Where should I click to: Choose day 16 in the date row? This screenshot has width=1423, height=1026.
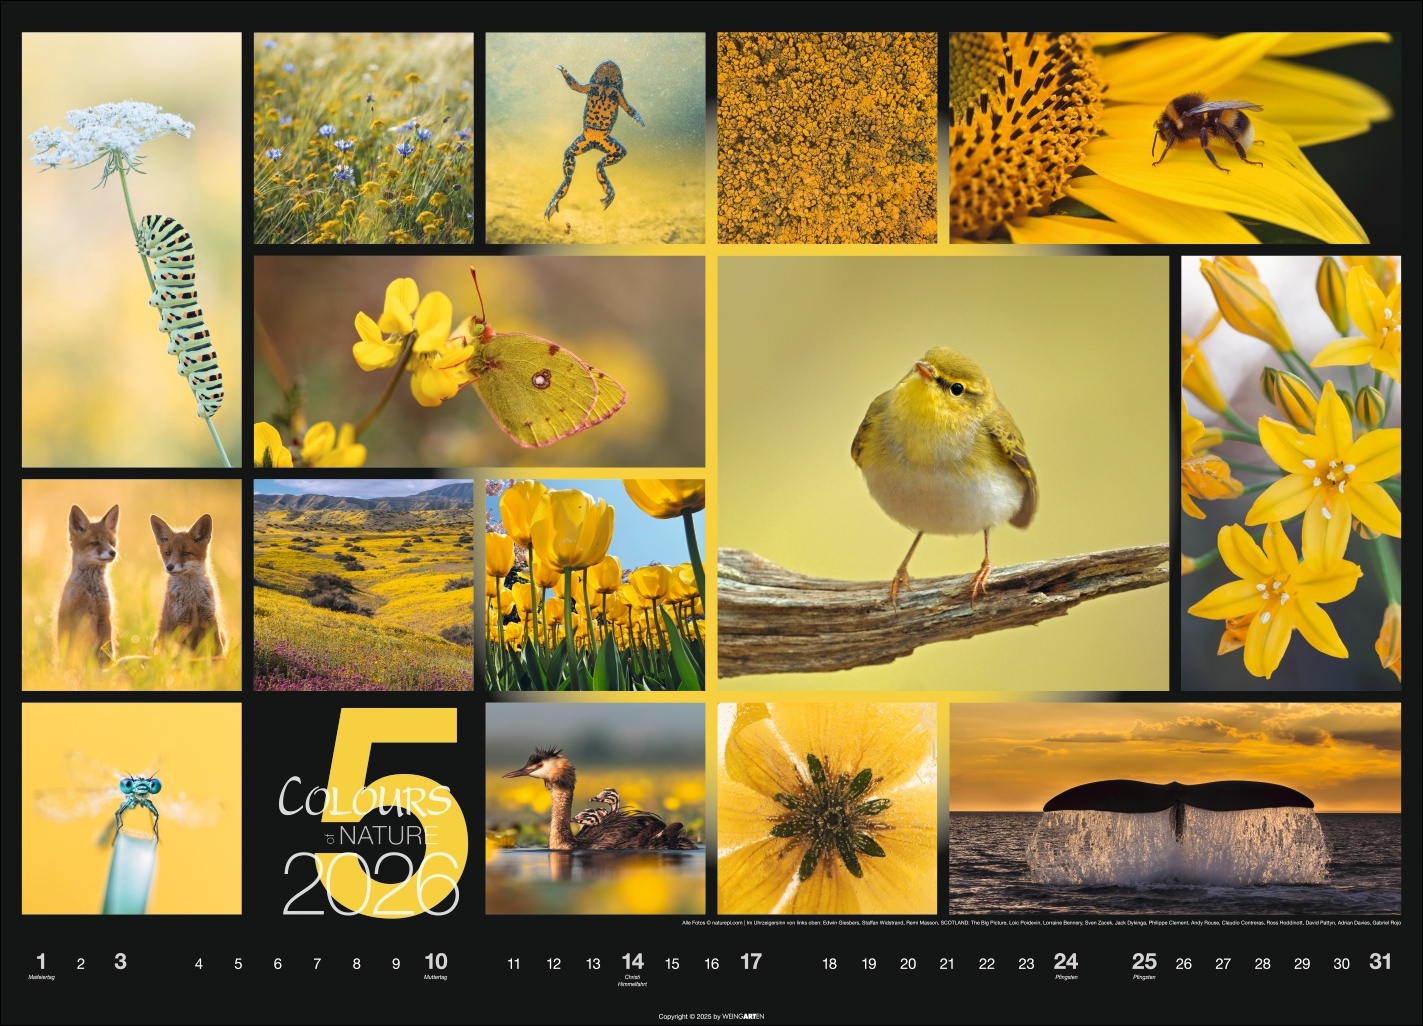coord(712,964)
